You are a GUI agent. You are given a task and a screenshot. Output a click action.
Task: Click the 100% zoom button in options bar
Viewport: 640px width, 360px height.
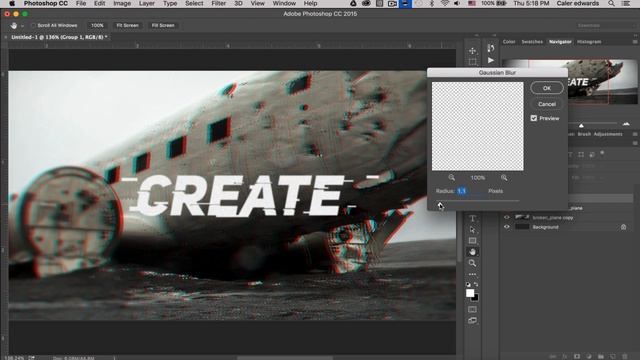97,25
